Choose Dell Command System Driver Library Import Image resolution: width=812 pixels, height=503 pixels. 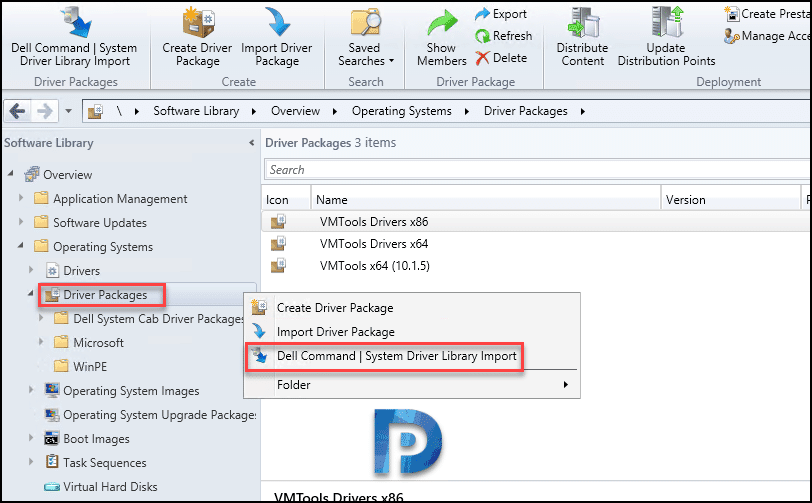point(412,356)
